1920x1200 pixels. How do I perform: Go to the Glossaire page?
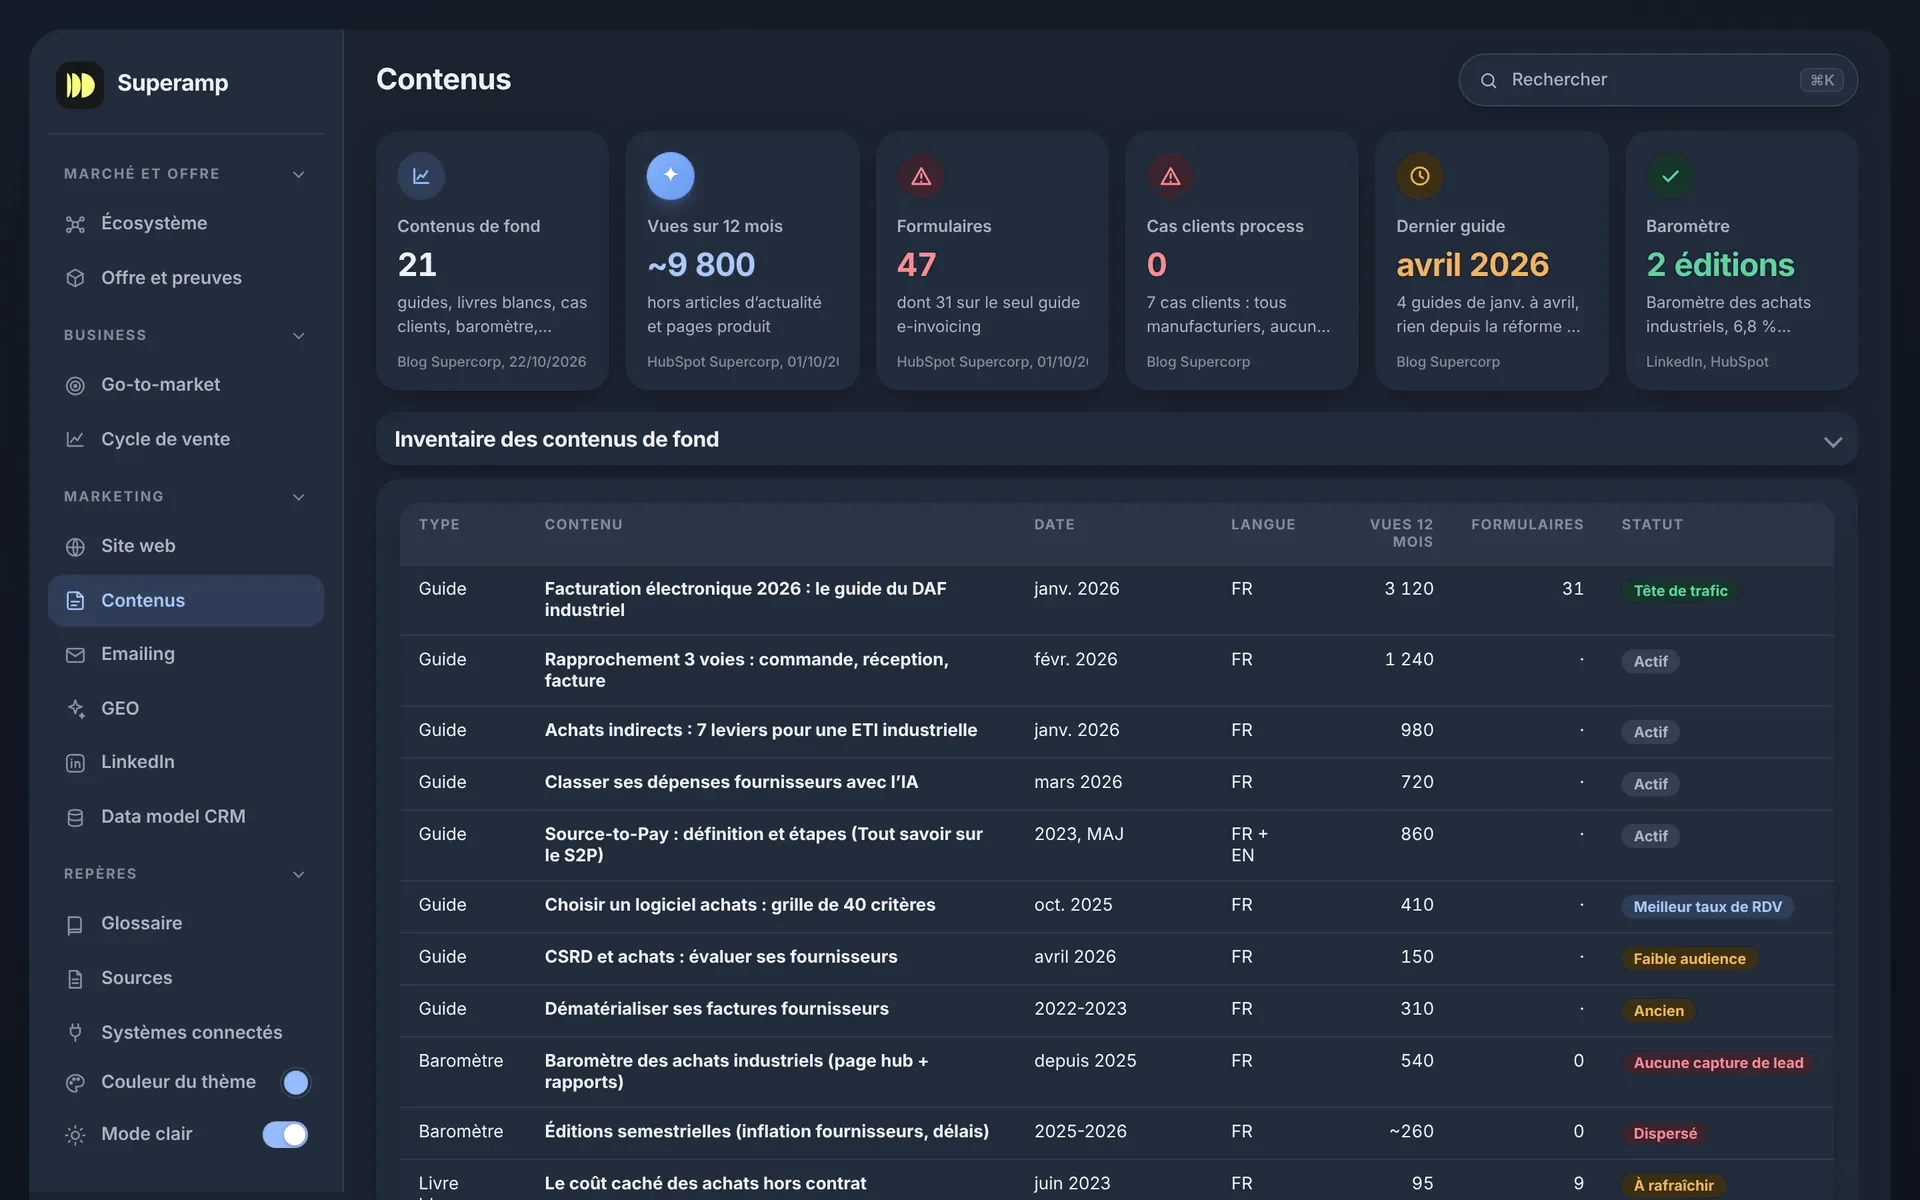click(186, 924)
